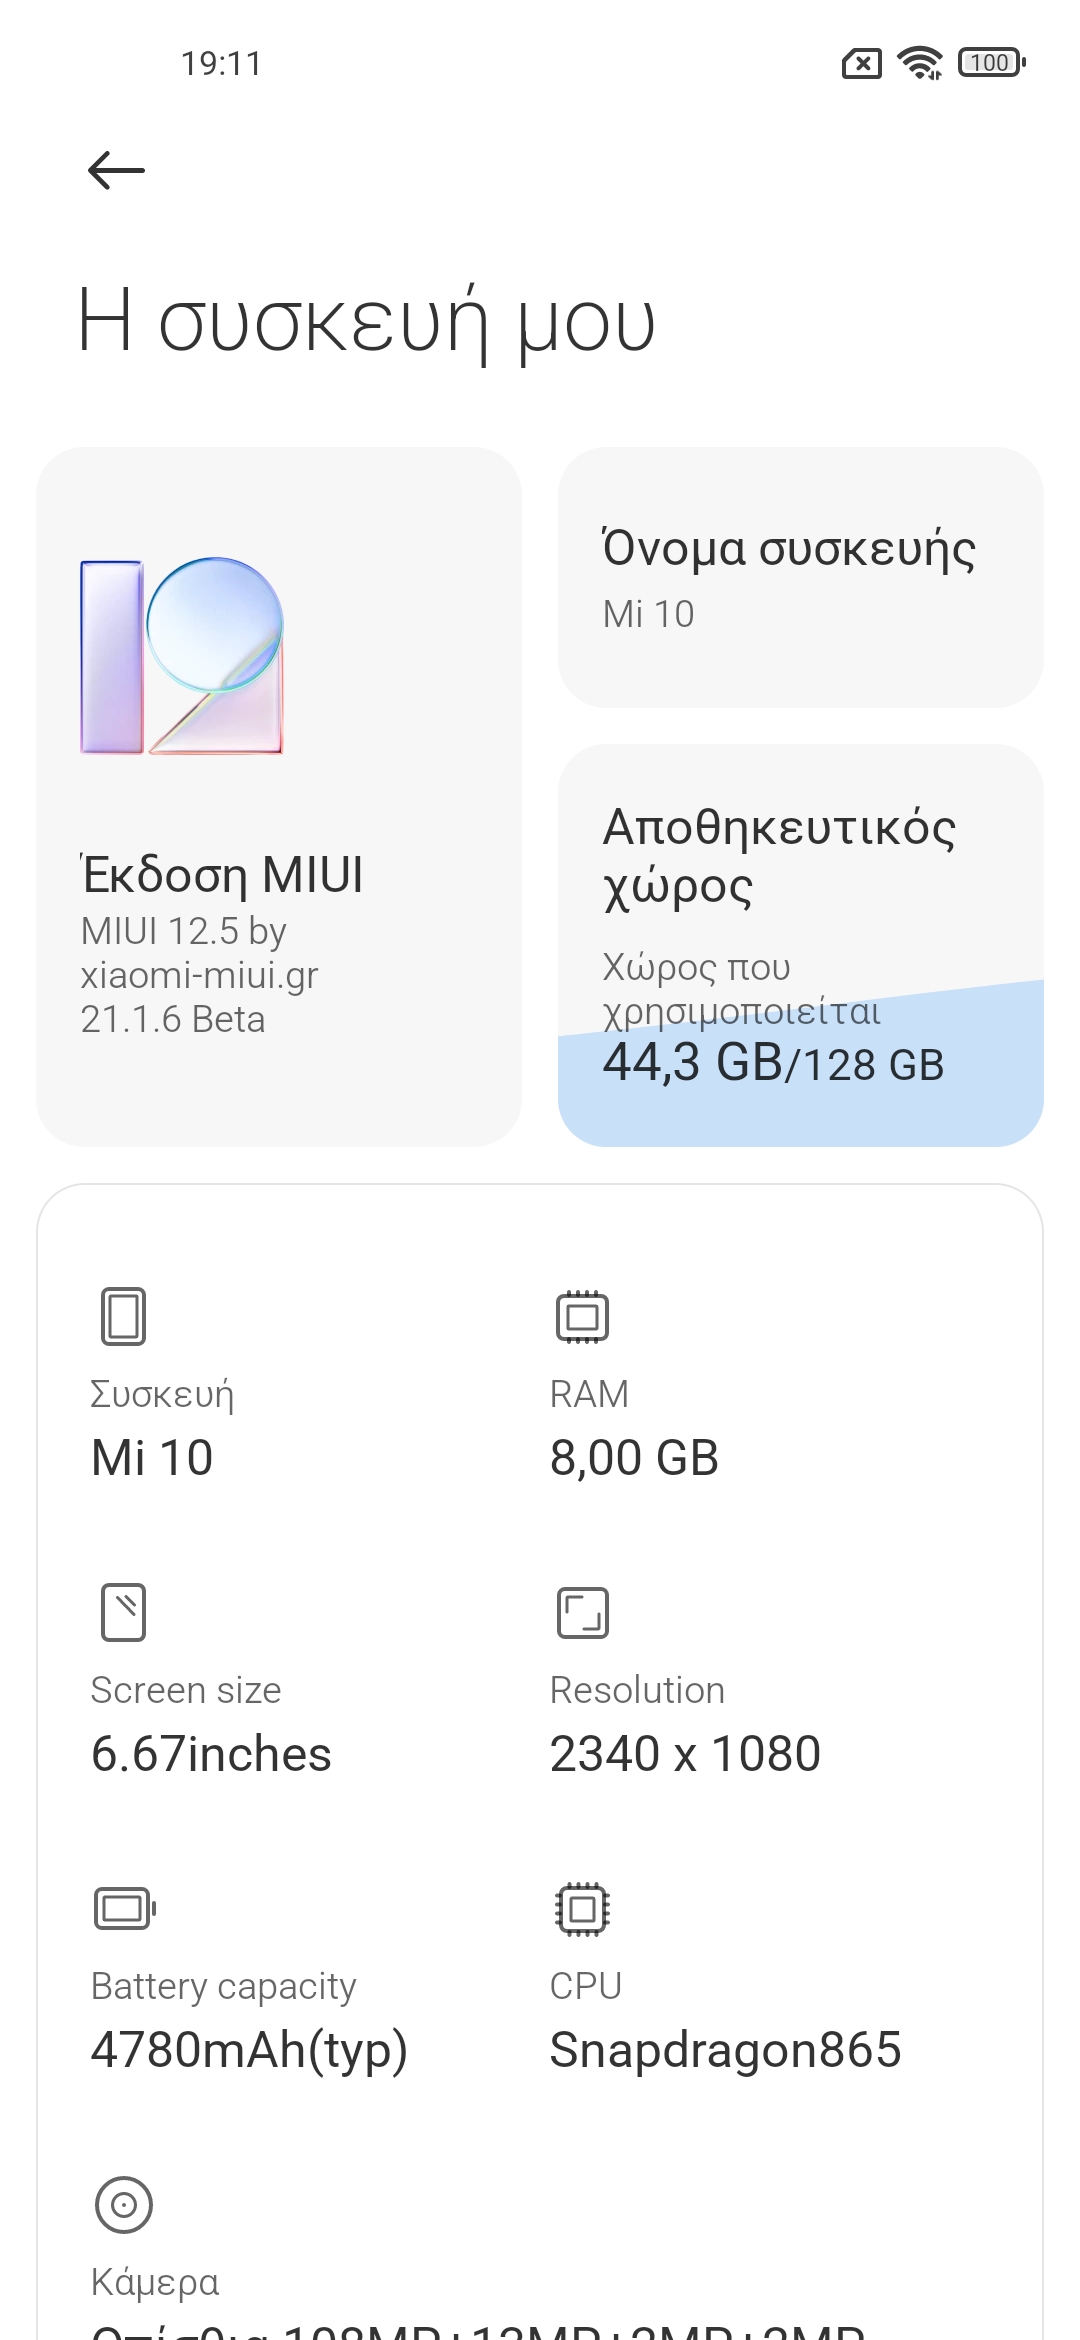Tap the Battery capacity icon
Viewport: 1080px width, 2340px height.
pos(124,1908)
